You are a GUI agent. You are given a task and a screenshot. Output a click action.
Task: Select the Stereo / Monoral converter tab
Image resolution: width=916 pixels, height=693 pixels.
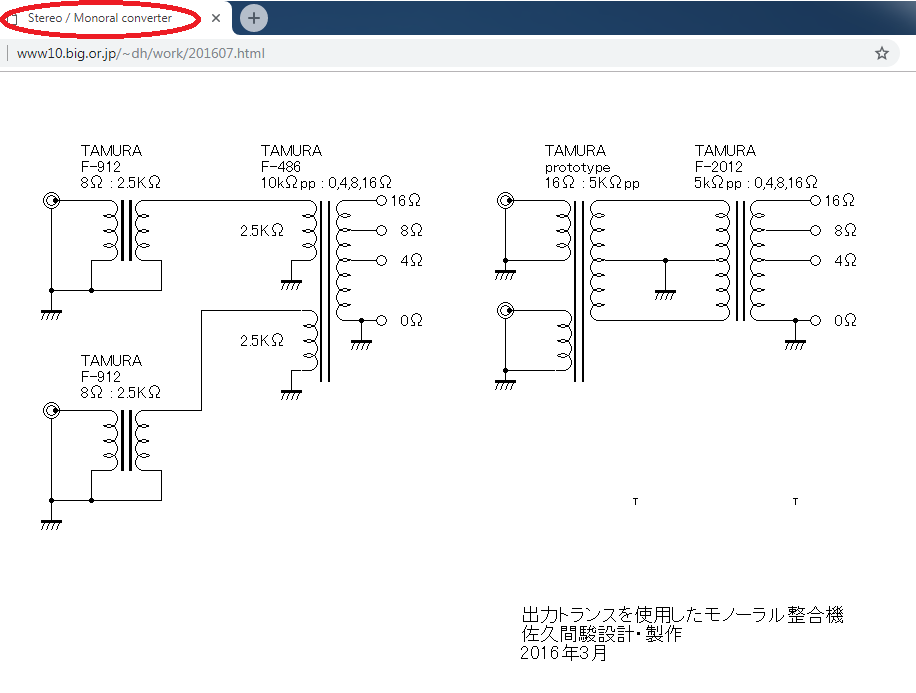[x=99, y=18]
